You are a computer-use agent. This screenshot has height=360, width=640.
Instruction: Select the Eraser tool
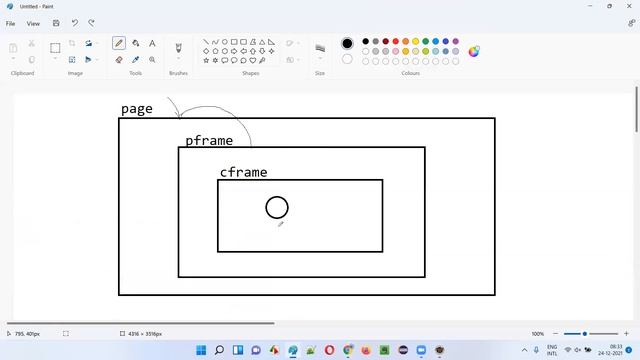pyautogui.click(x=119, y=60)
